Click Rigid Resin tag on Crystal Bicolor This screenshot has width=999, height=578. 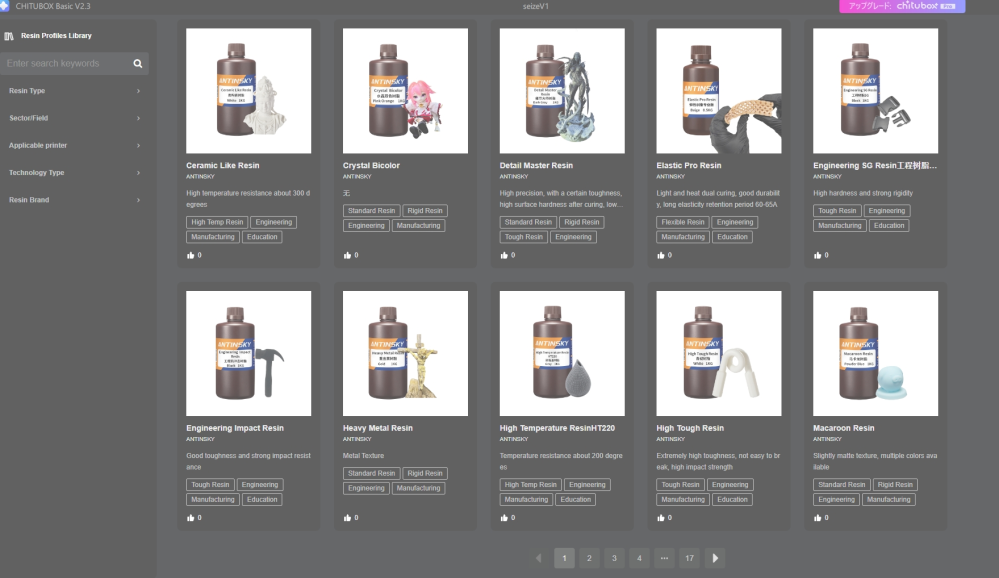coord(425,211)
